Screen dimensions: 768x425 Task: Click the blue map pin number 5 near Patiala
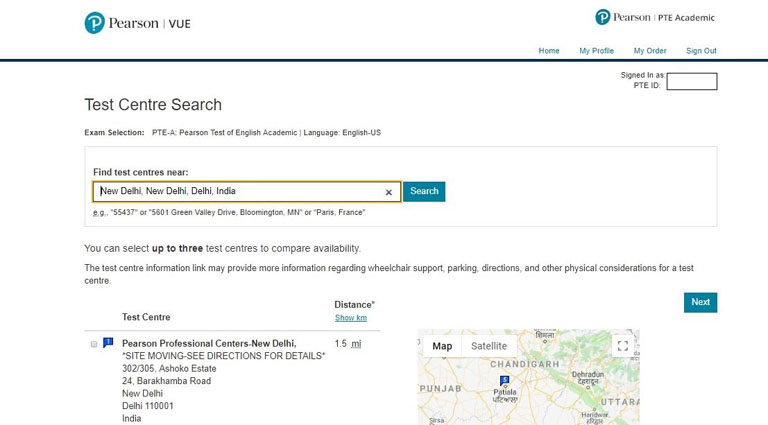click(x=504, y=380)
